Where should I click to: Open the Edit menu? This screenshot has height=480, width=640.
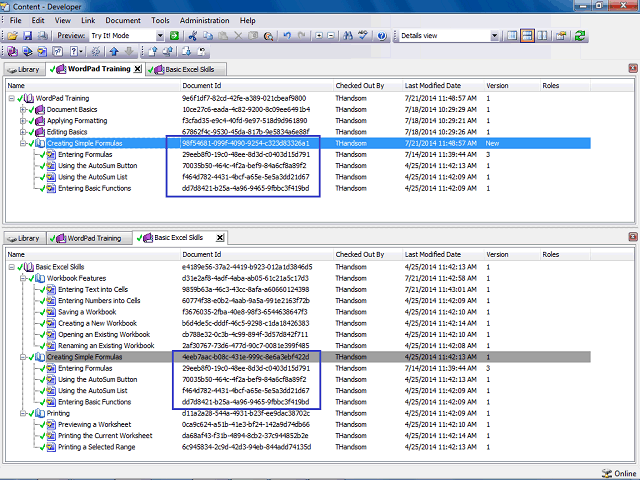click(38, 20)
